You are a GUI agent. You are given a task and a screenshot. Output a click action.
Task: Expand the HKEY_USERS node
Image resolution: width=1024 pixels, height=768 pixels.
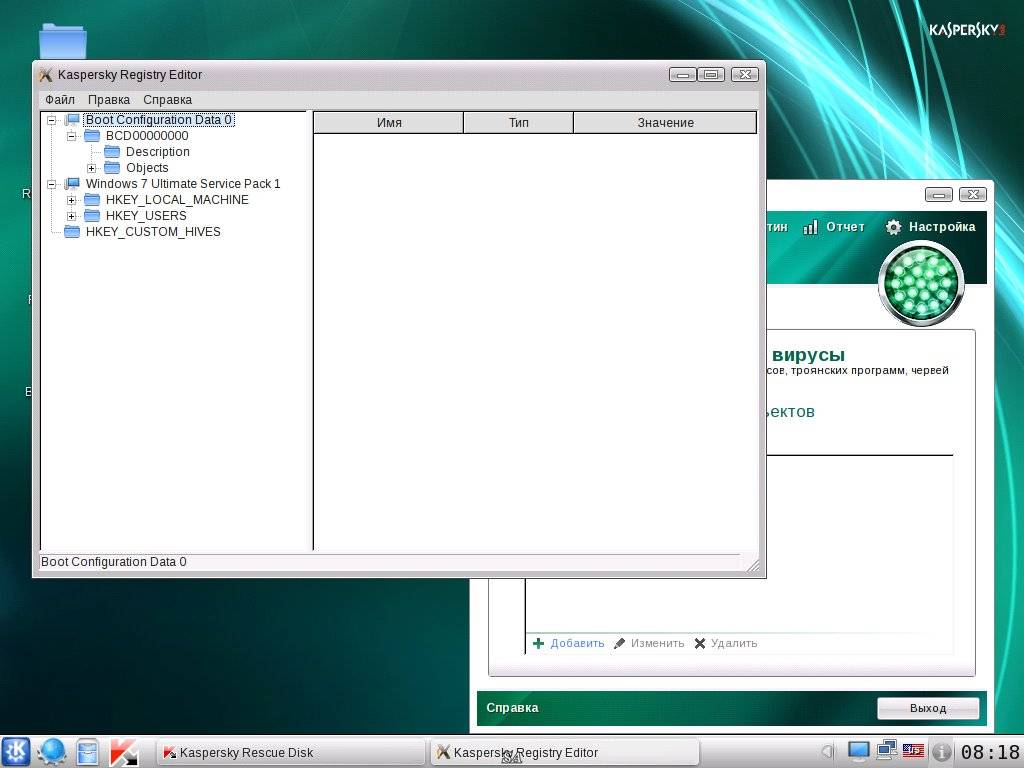click(x=72, y=216)
